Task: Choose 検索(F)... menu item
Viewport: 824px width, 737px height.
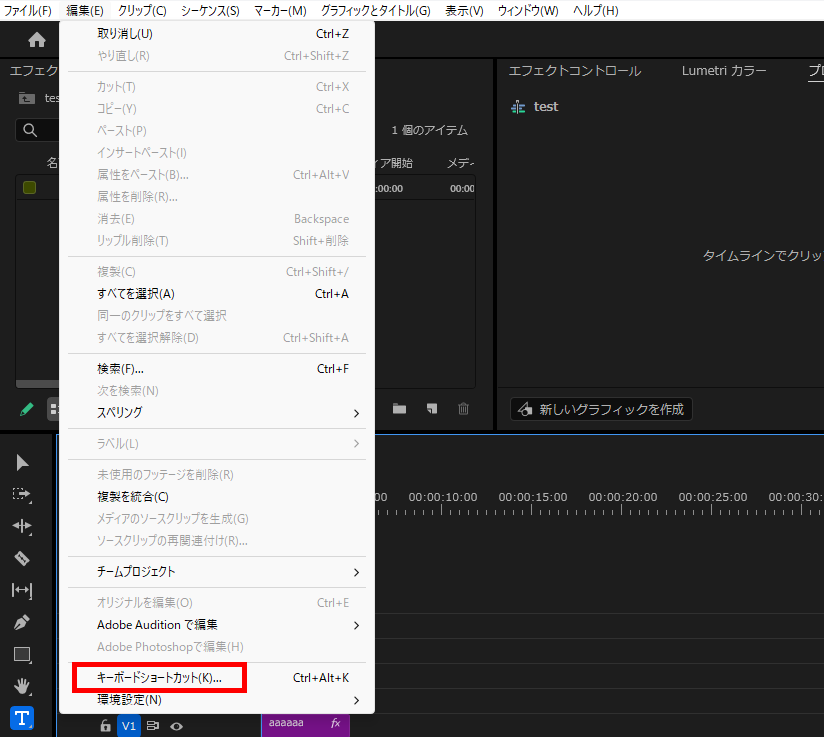Action: 217,369
